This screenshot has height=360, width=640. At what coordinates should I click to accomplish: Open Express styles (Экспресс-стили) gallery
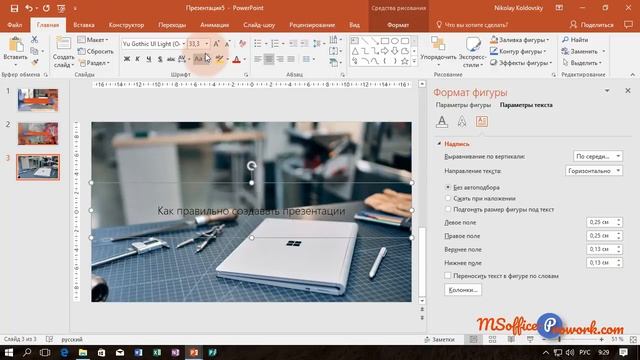[x=473, y=51]
